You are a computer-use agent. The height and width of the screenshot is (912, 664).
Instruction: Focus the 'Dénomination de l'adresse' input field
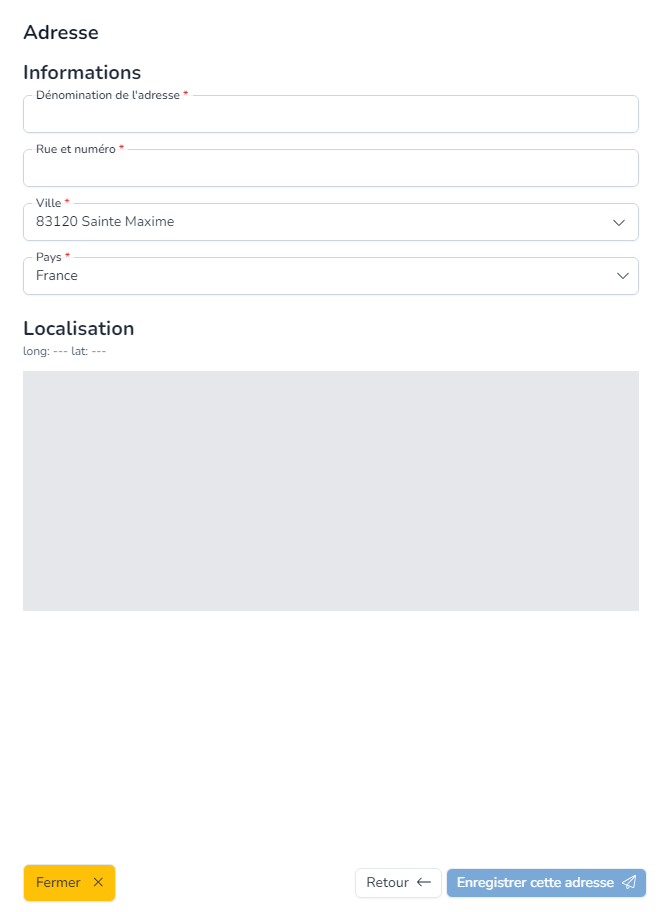(330, 117)
